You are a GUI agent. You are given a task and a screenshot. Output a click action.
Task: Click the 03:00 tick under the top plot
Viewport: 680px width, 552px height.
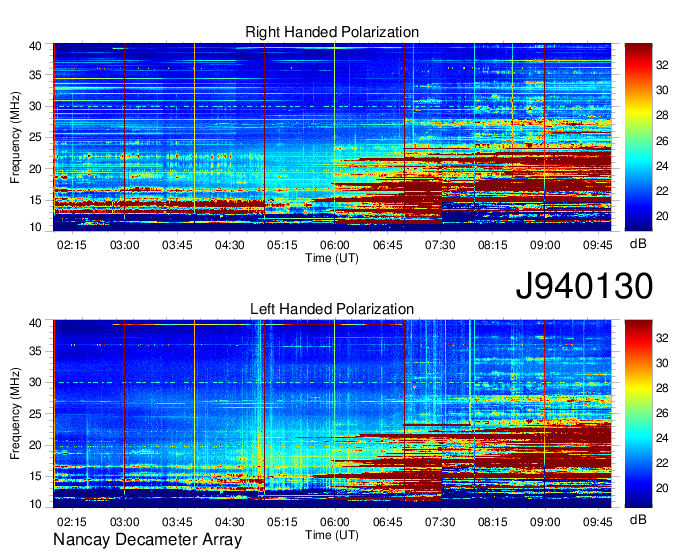point(124,245)
